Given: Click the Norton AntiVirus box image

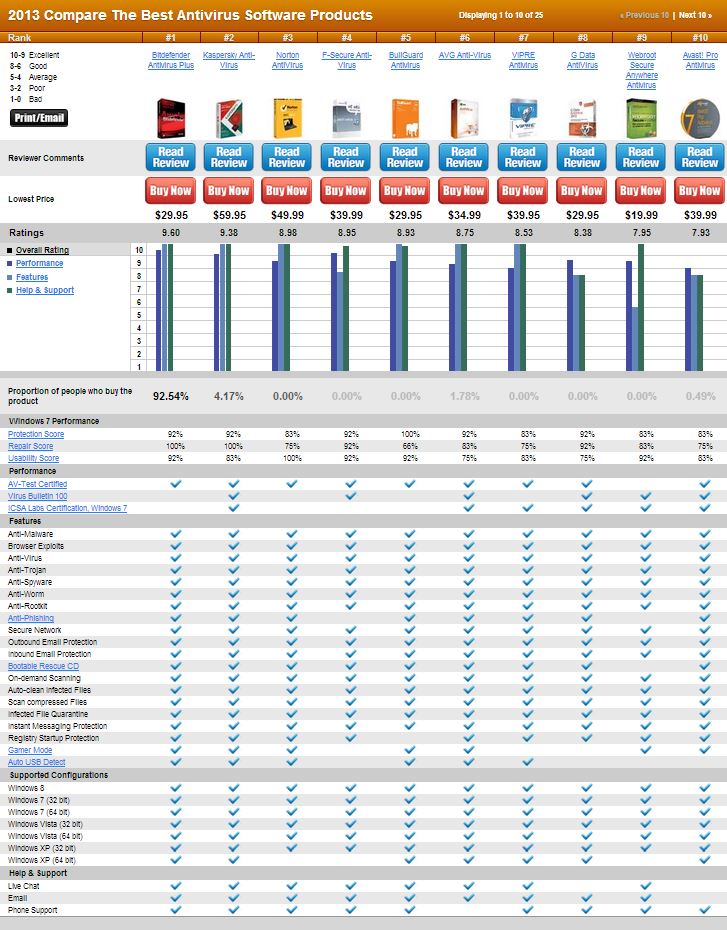Looking at the screenshot, I should 288,118.
